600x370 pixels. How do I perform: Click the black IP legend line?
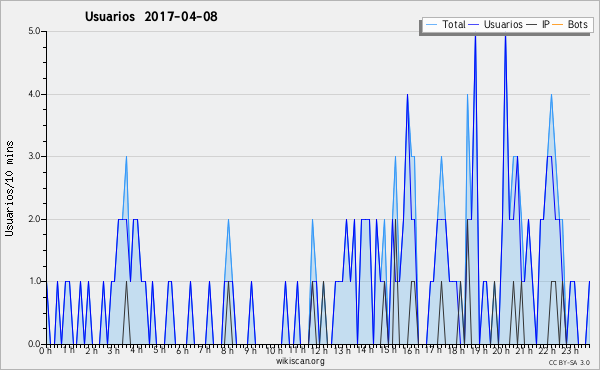(x=532, y=25)
